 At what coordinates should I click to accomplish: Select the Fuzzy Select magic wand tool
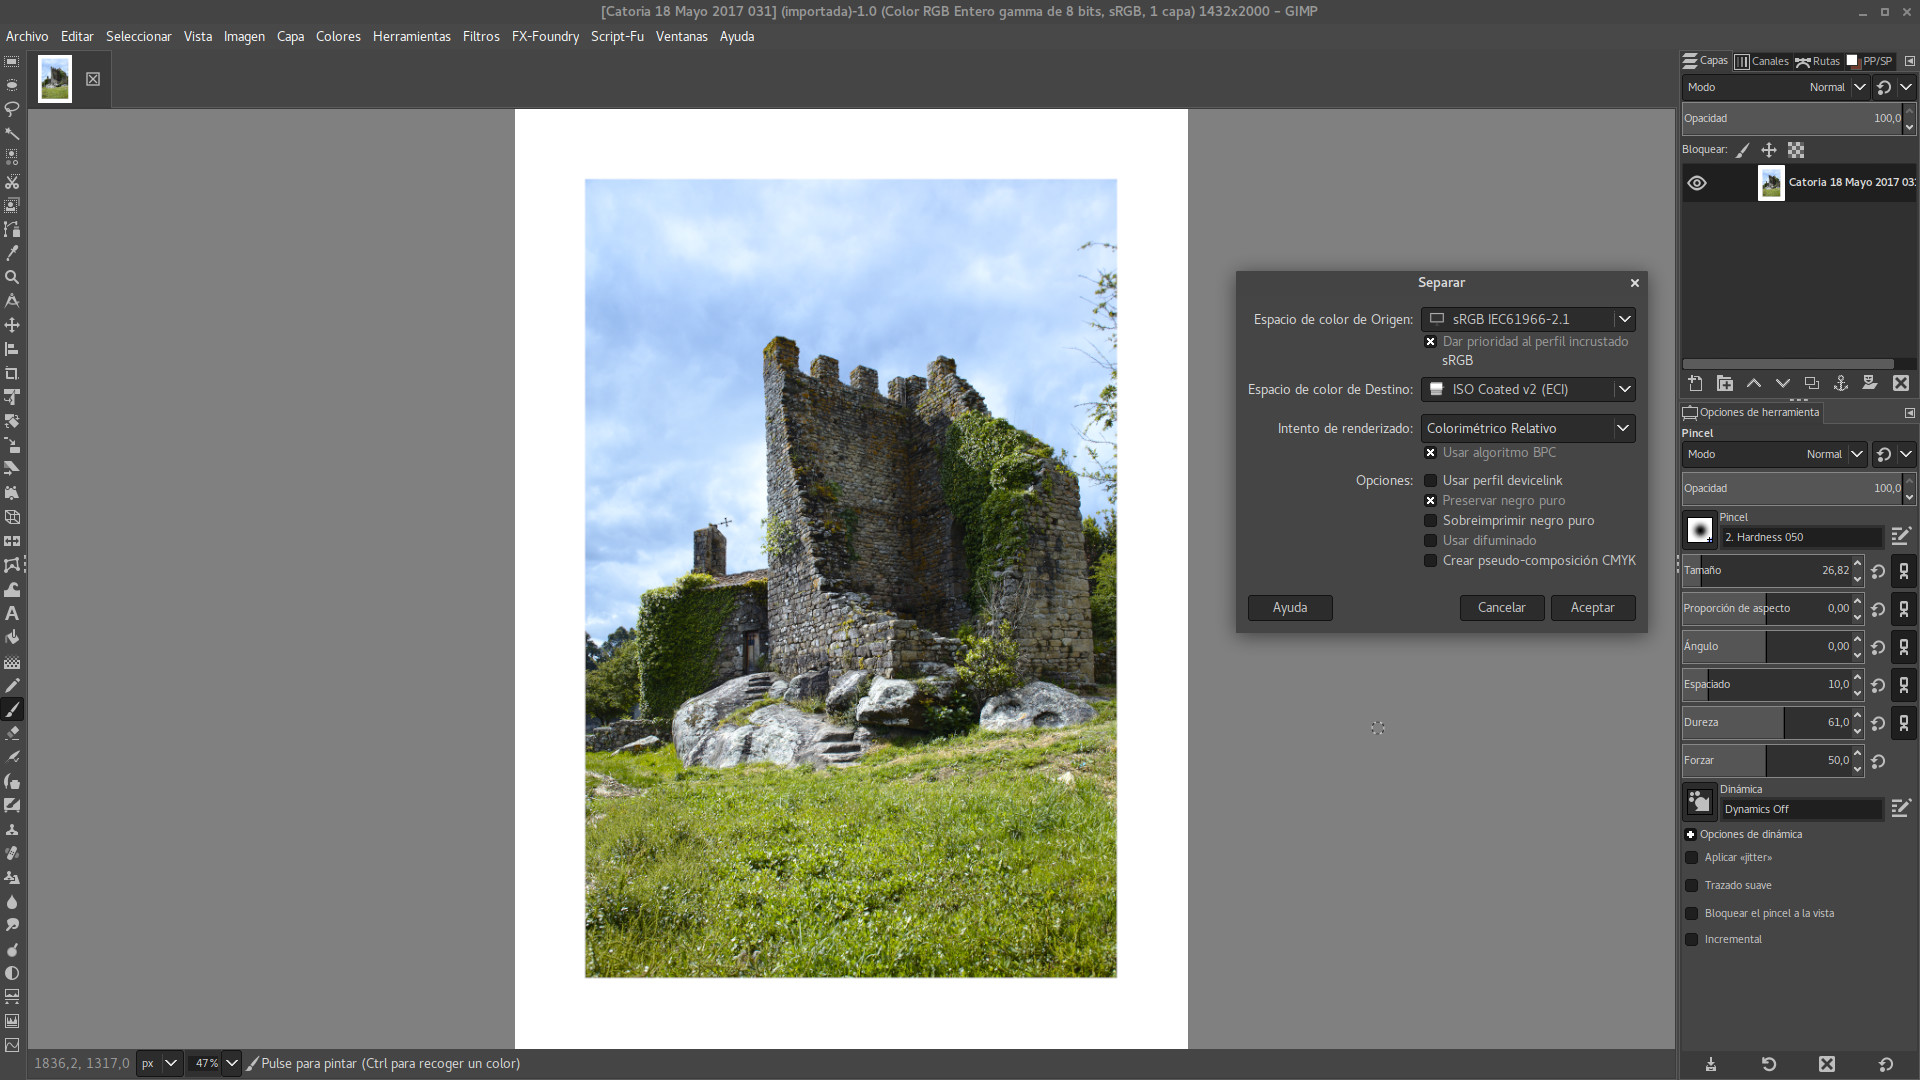12,133
